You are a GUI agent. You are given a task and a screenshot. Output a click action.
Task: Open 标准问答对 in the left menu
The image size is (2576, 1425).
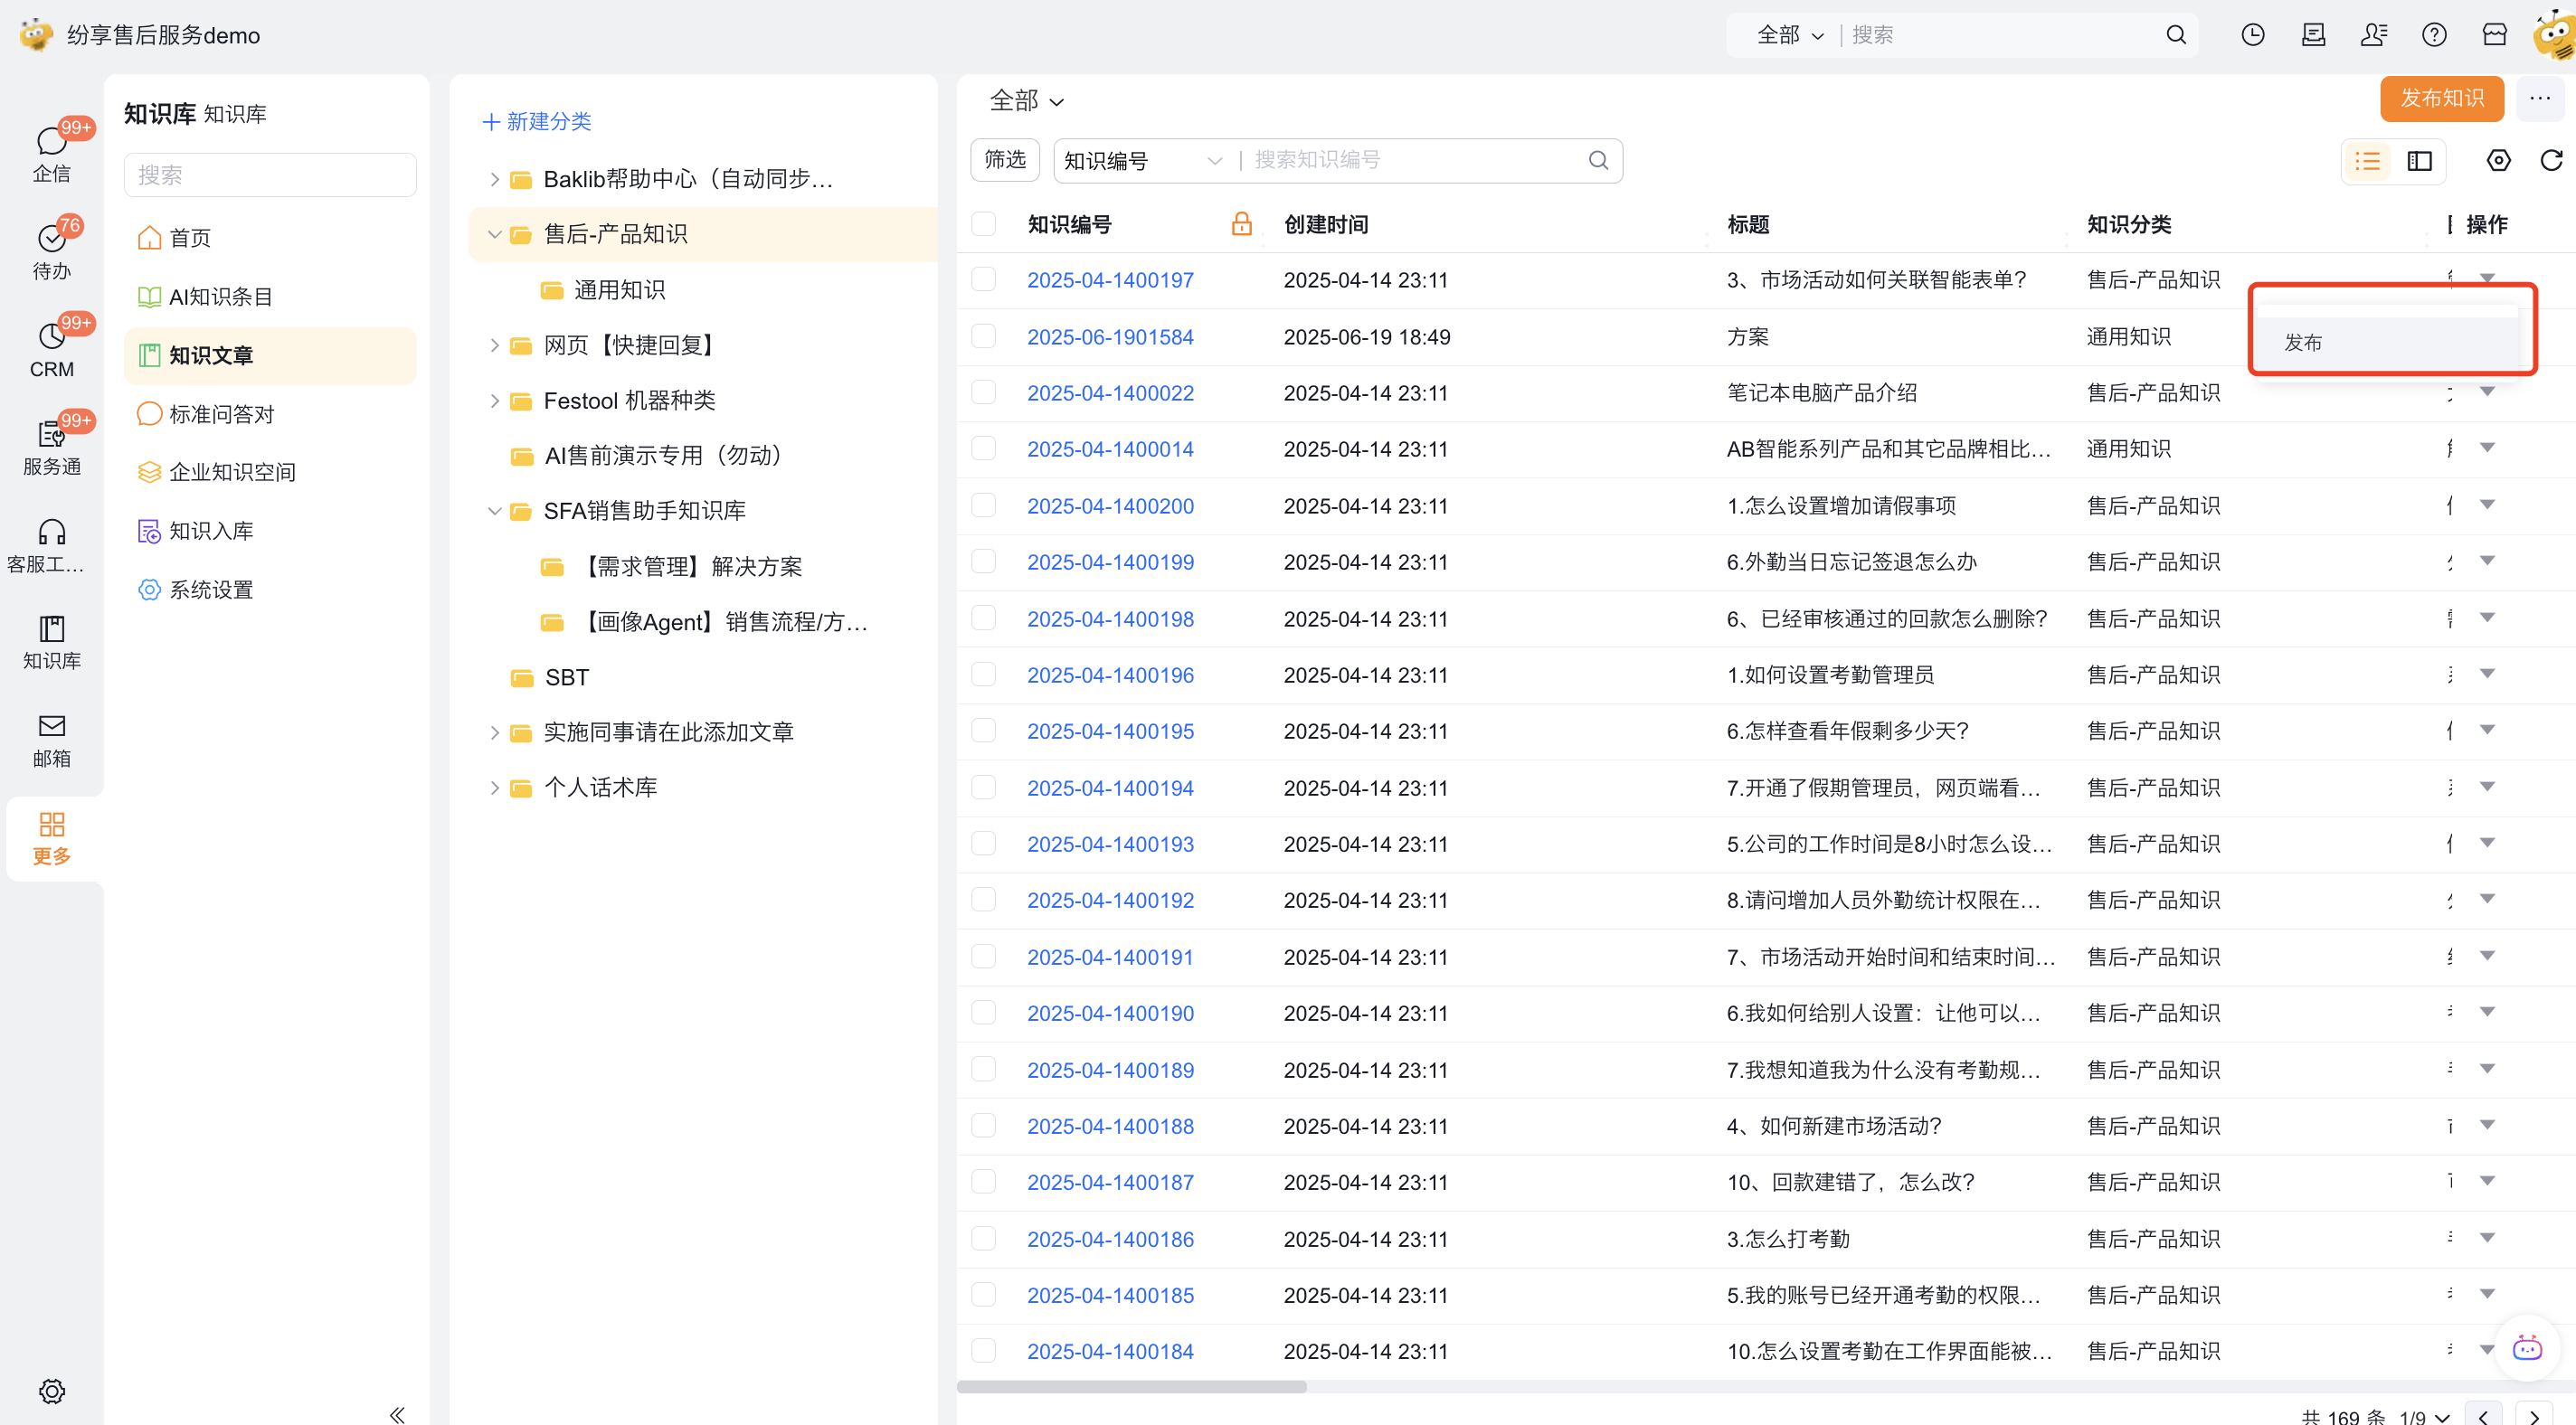[221, 414]
